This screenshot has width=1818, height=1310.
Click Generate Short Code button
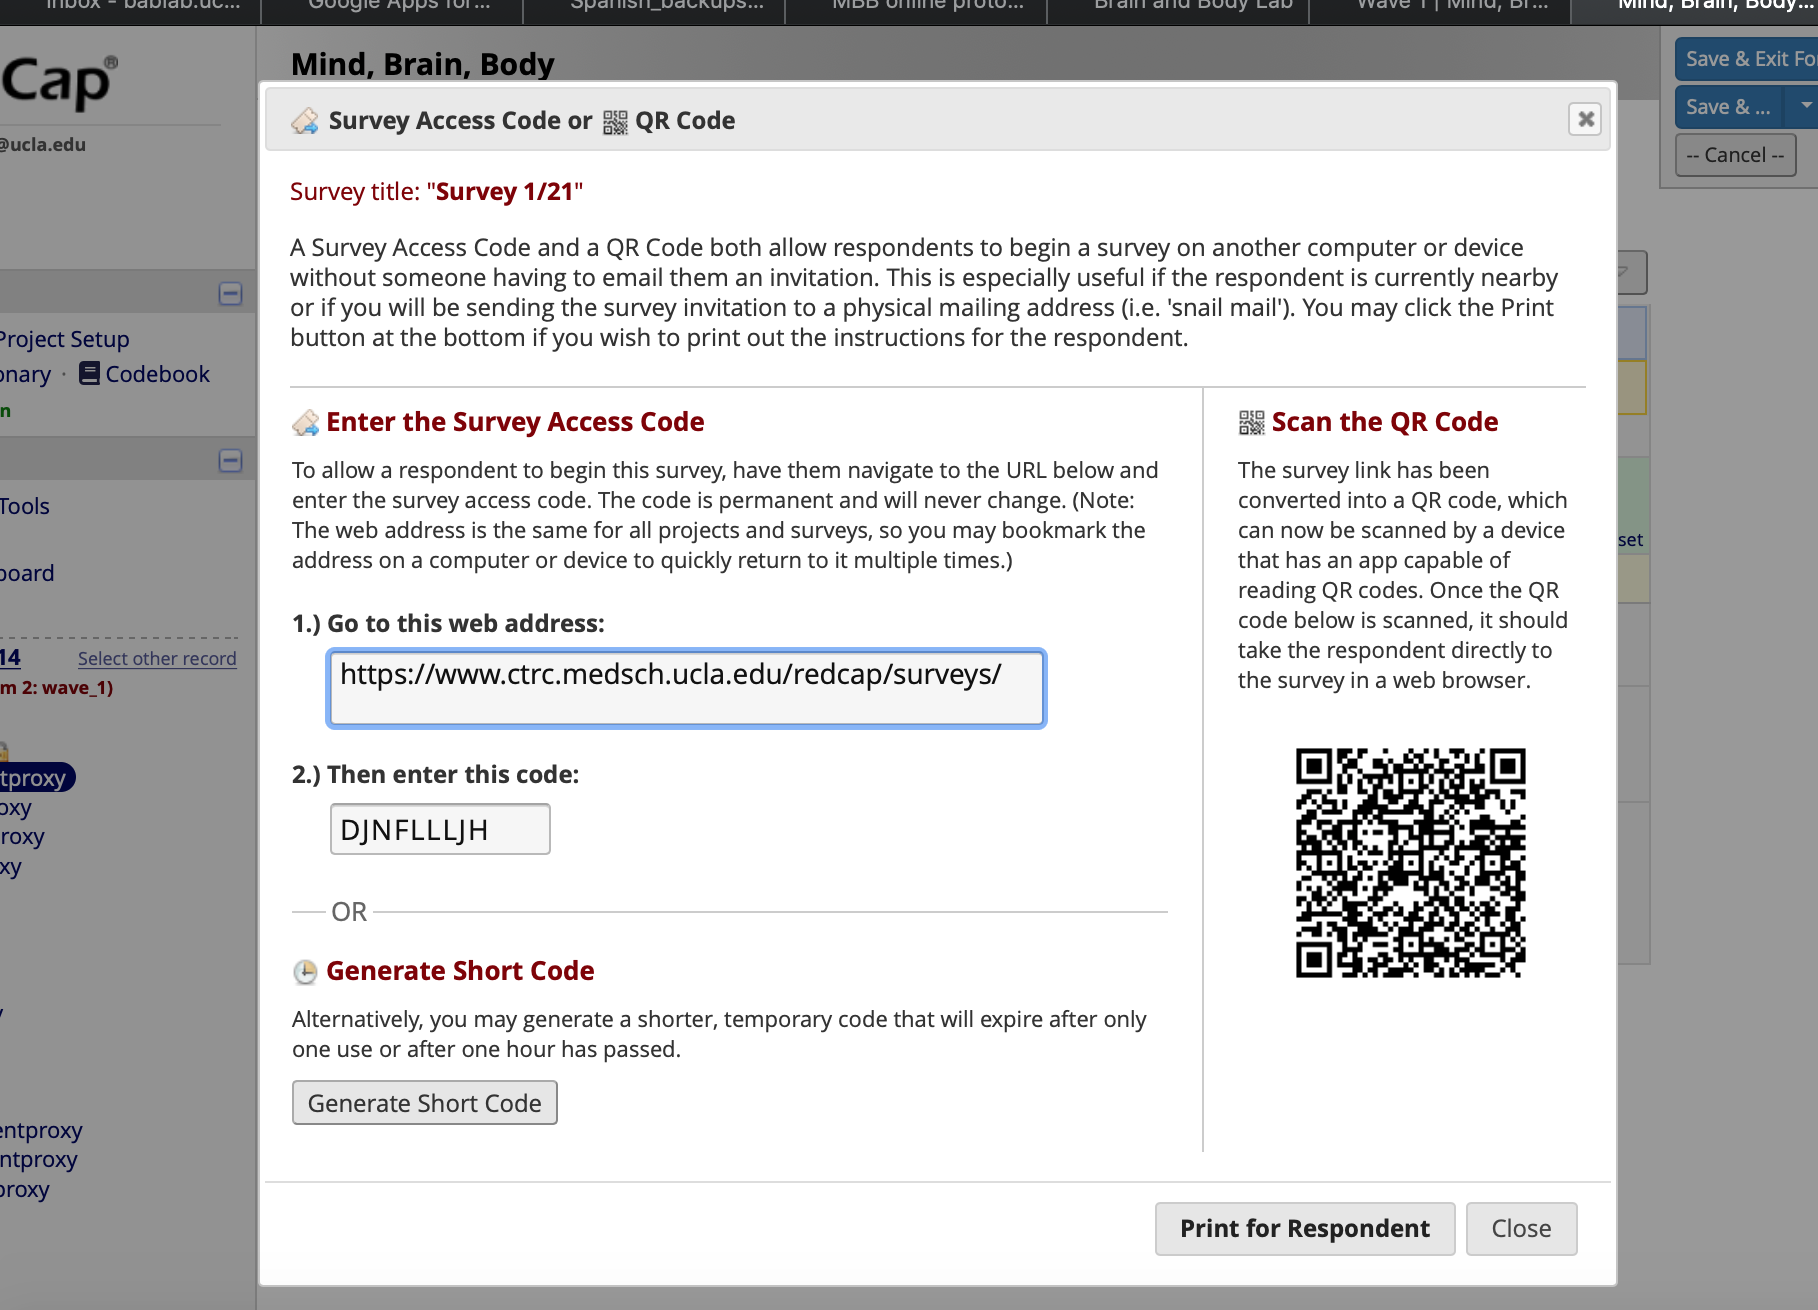click(x=424, y=1103)
